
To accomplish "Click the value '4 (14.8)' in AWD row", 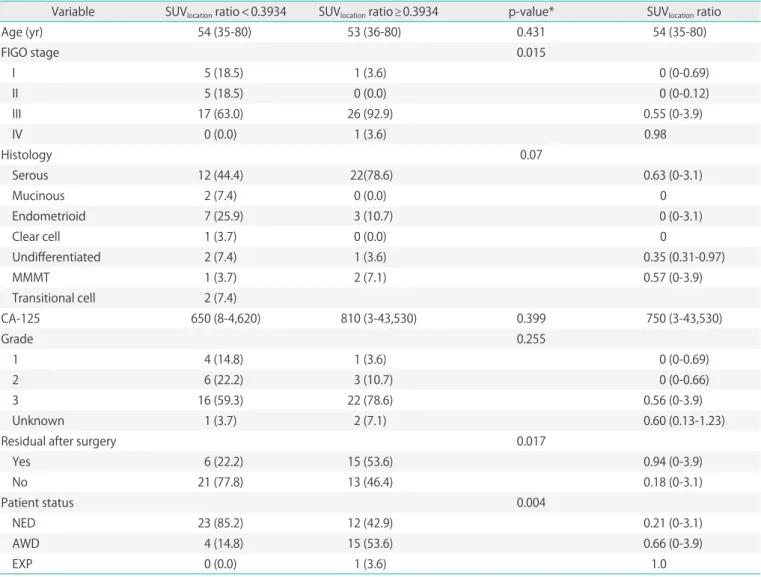I will [224, 544].
